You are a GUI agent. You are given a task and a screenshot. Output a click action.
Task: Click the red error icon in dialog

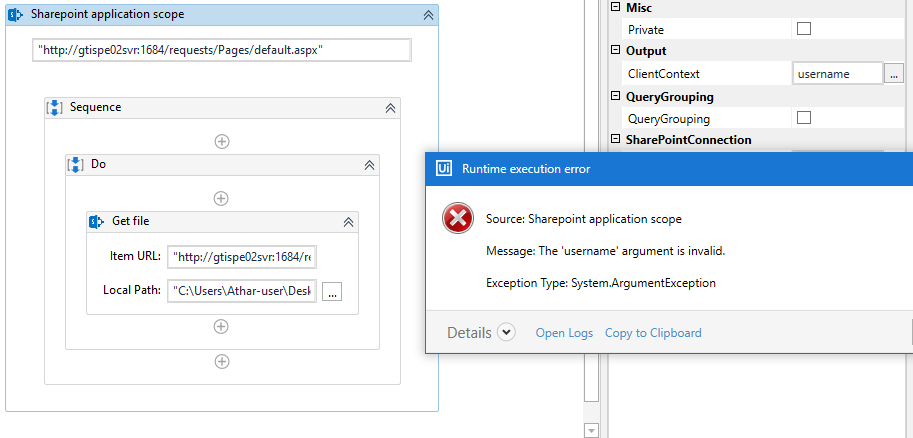pos(458,219)
